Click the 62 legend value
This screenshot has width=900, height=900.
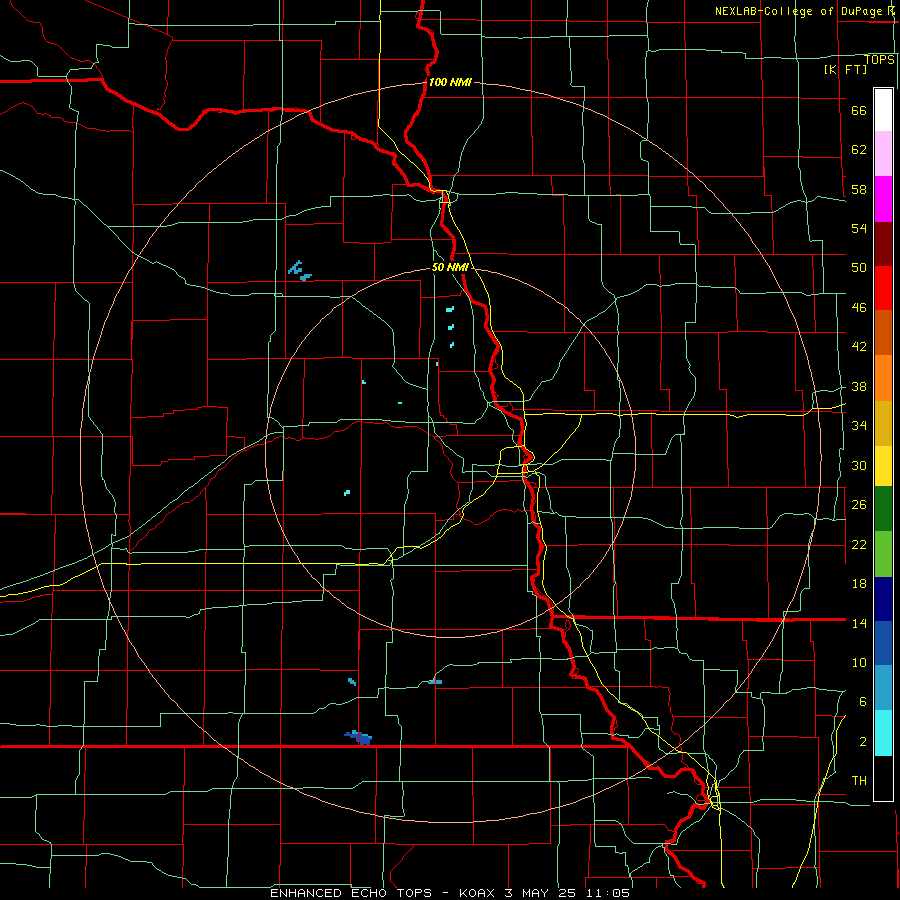859,150
